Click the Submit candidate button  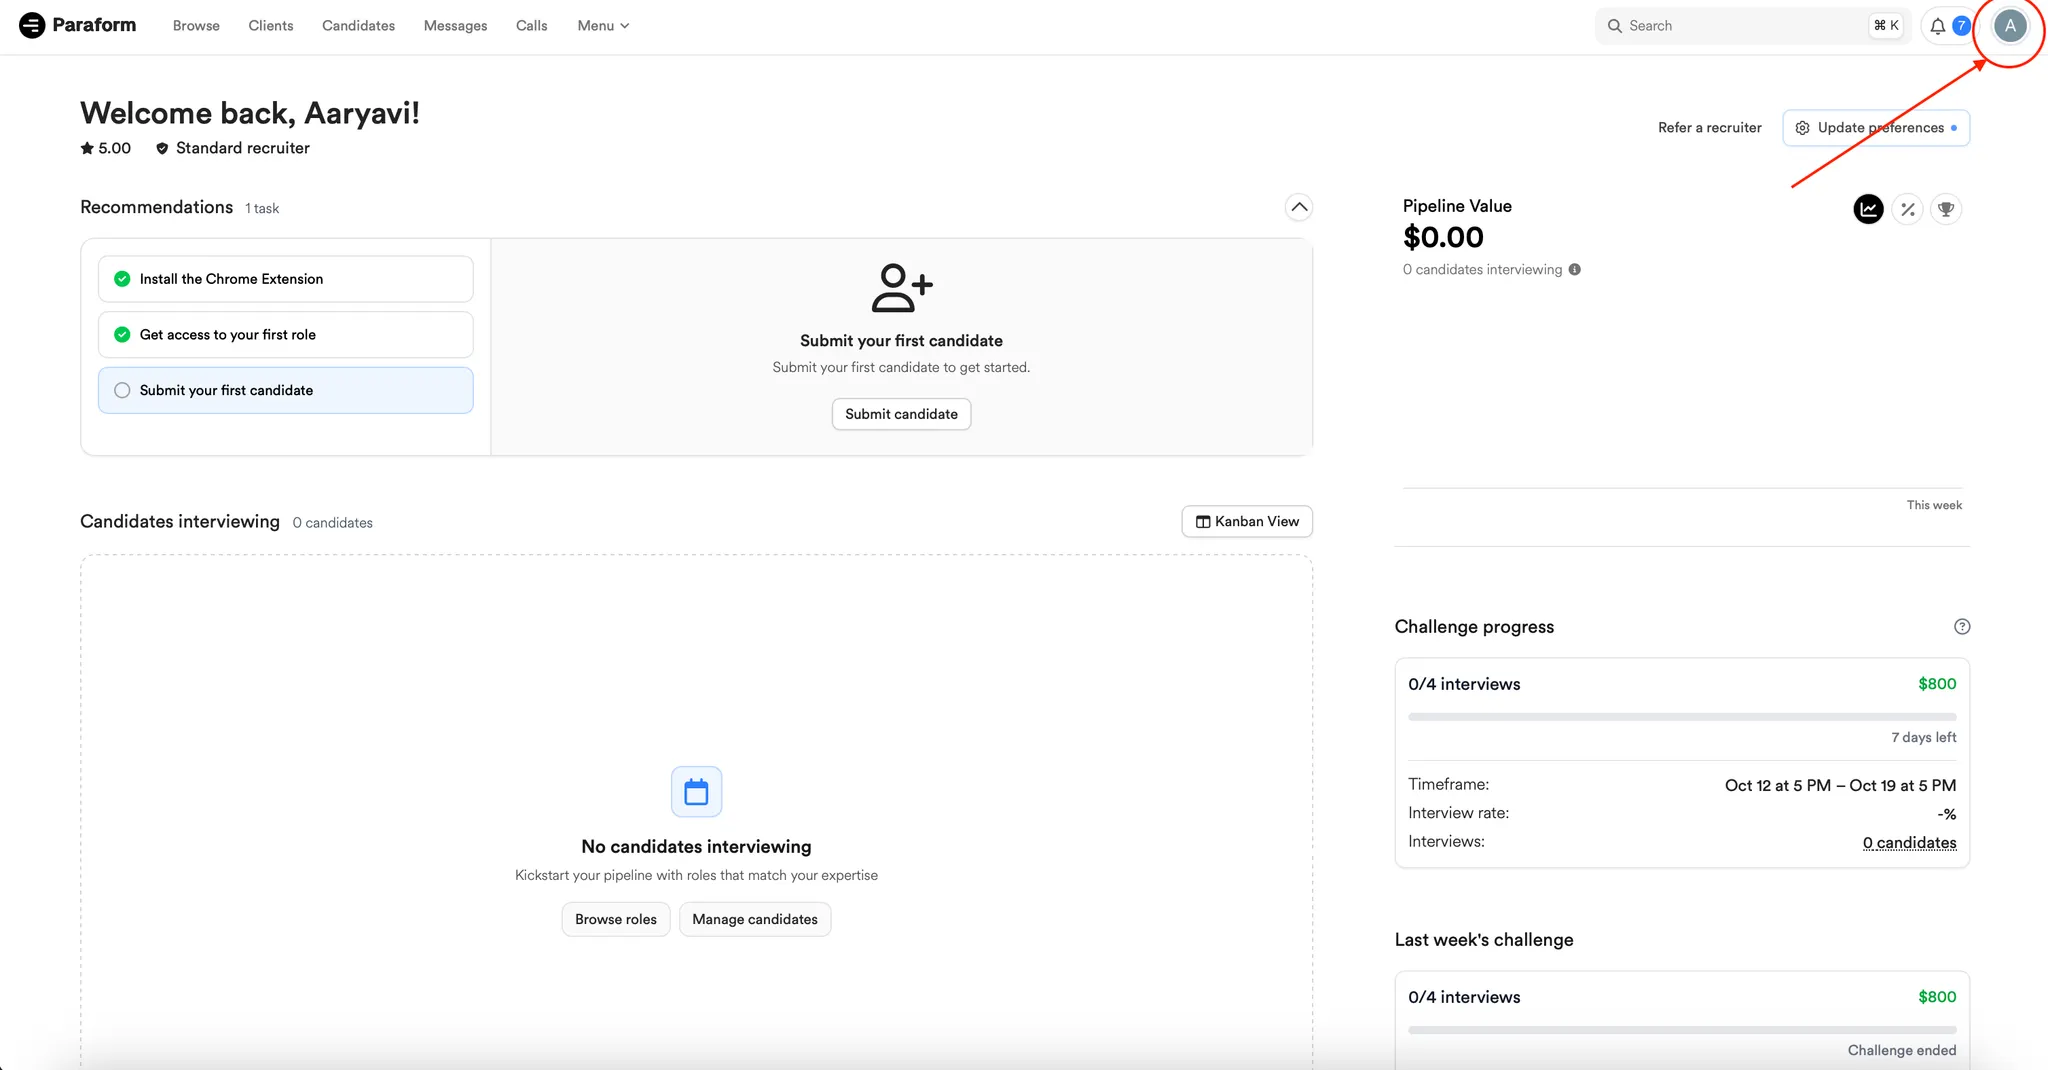point(901,414)
